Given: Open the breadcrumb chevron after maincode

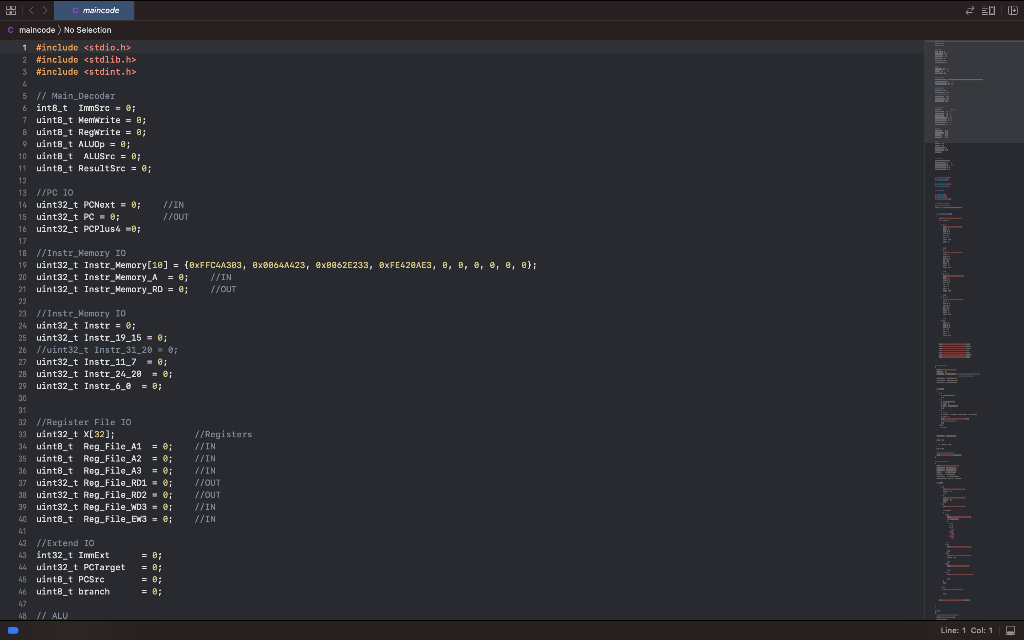Looking at the screenshot, I should pos(58,30).
